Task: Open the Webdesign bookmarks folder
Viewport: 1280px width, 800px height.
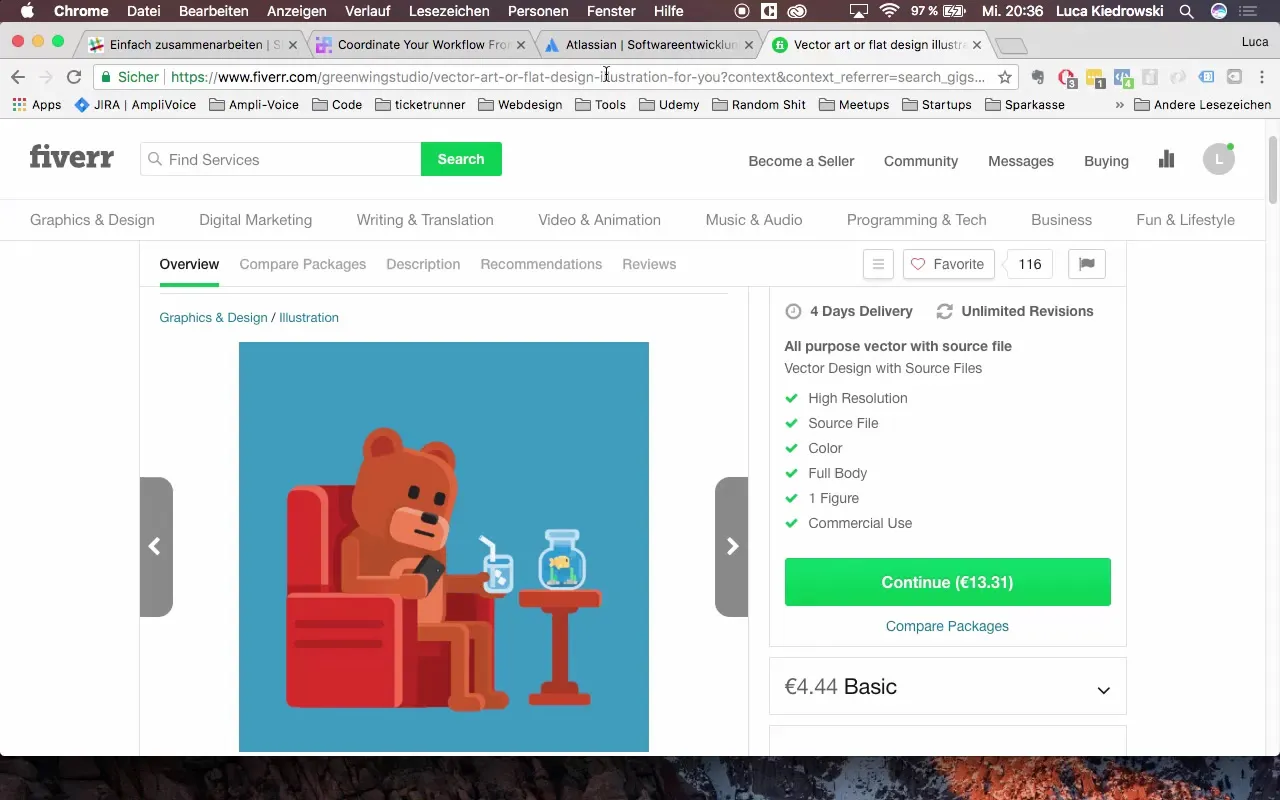Action: pos(520,104)
